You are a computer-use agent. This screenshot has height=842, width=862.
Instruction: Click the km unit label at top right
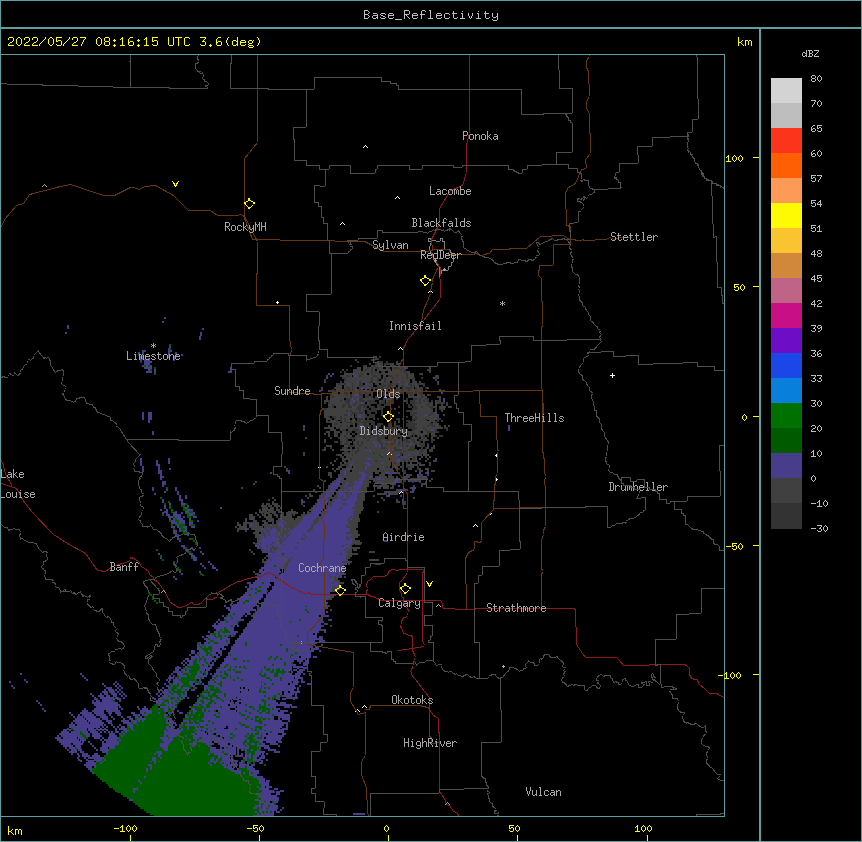745,42
